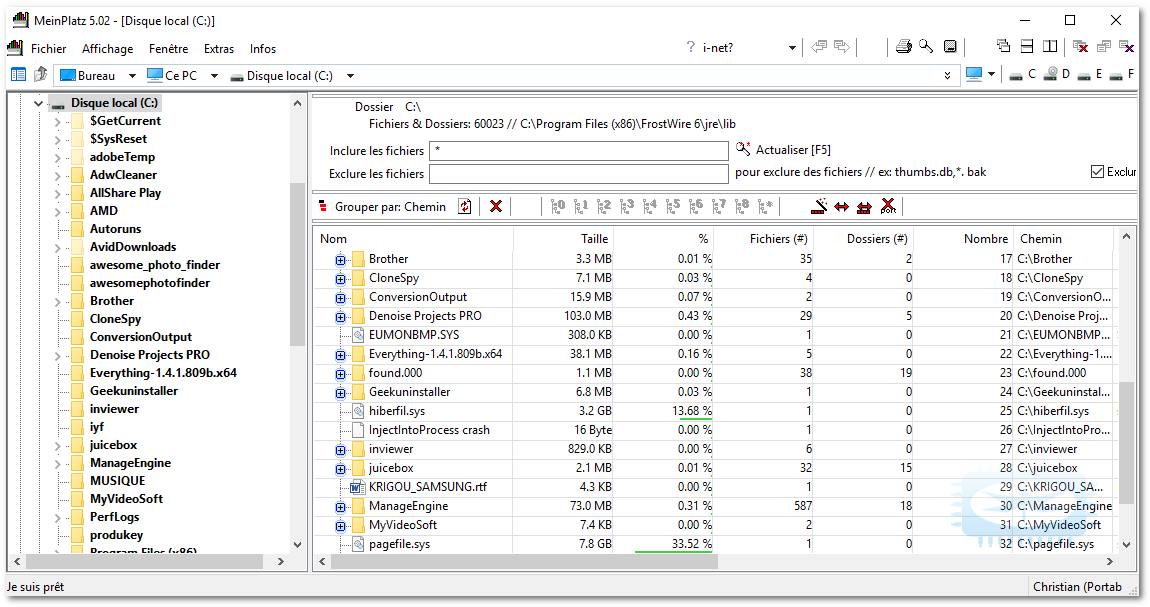Open Disque local (C:) breadcrumb dropdown arrow

pos(351,76)
